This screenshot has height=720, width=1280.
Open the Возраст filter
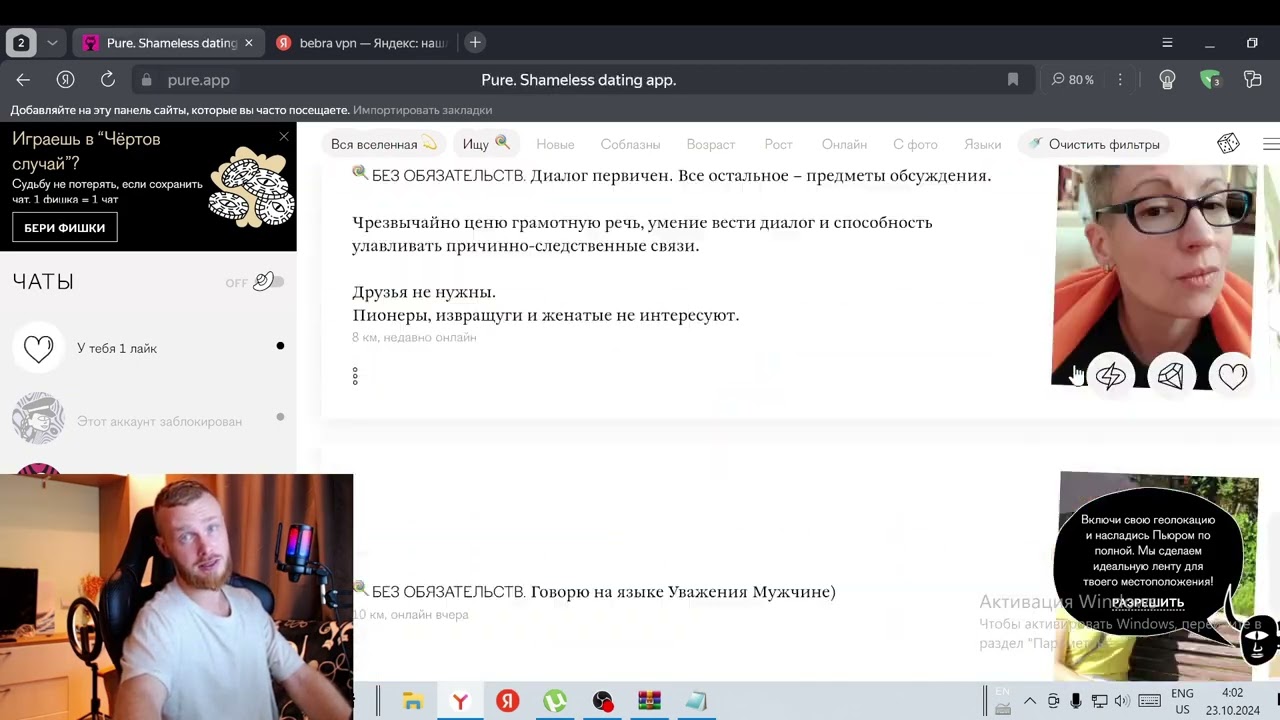(711, 145)
